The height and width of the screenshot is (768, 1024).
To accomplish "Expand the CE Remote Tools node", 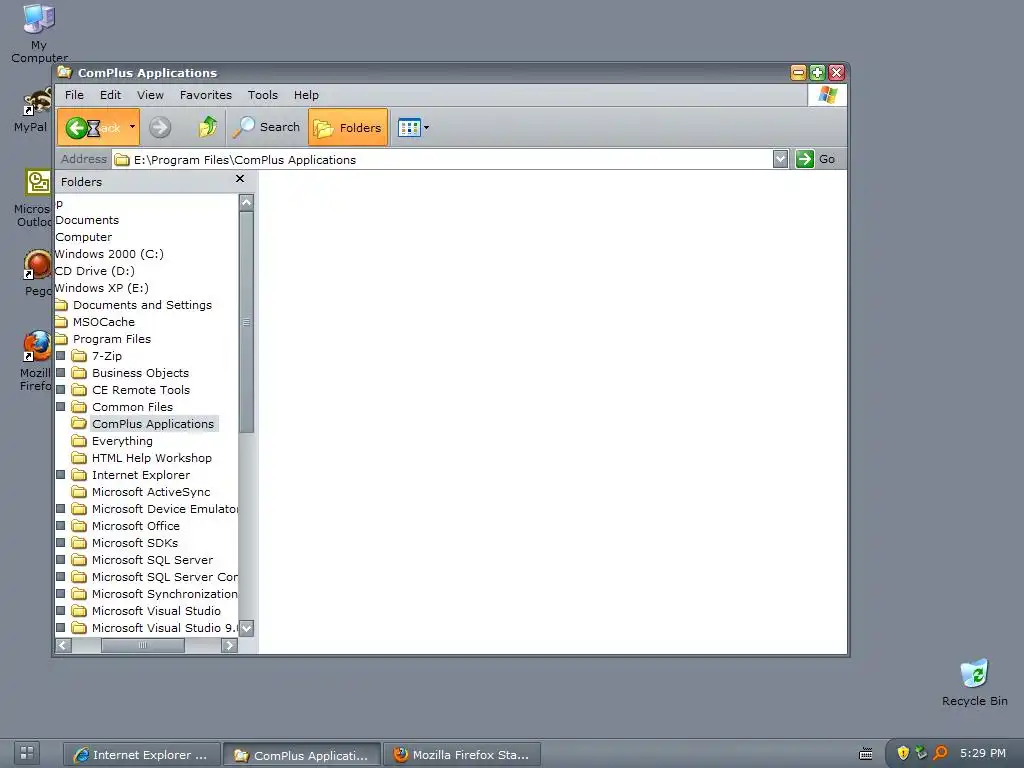I will pyautogui.click(x=61, y=390).
